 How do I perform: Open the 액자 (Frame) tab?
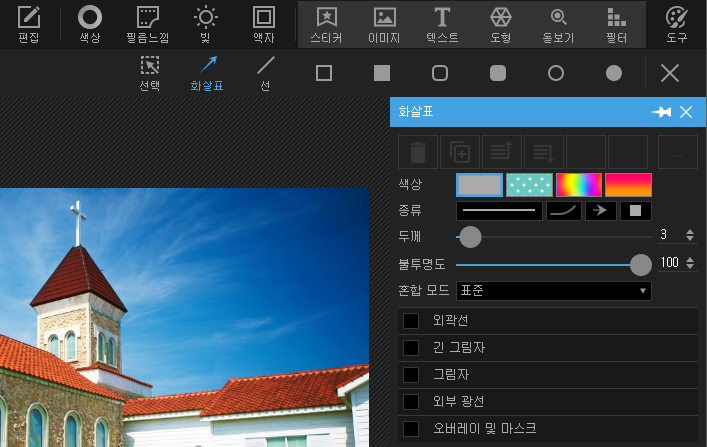pos(264,24)
